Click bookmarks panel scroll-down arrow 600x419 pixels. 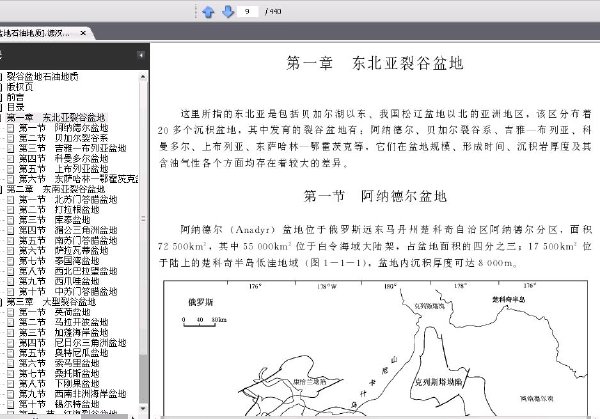143,409
